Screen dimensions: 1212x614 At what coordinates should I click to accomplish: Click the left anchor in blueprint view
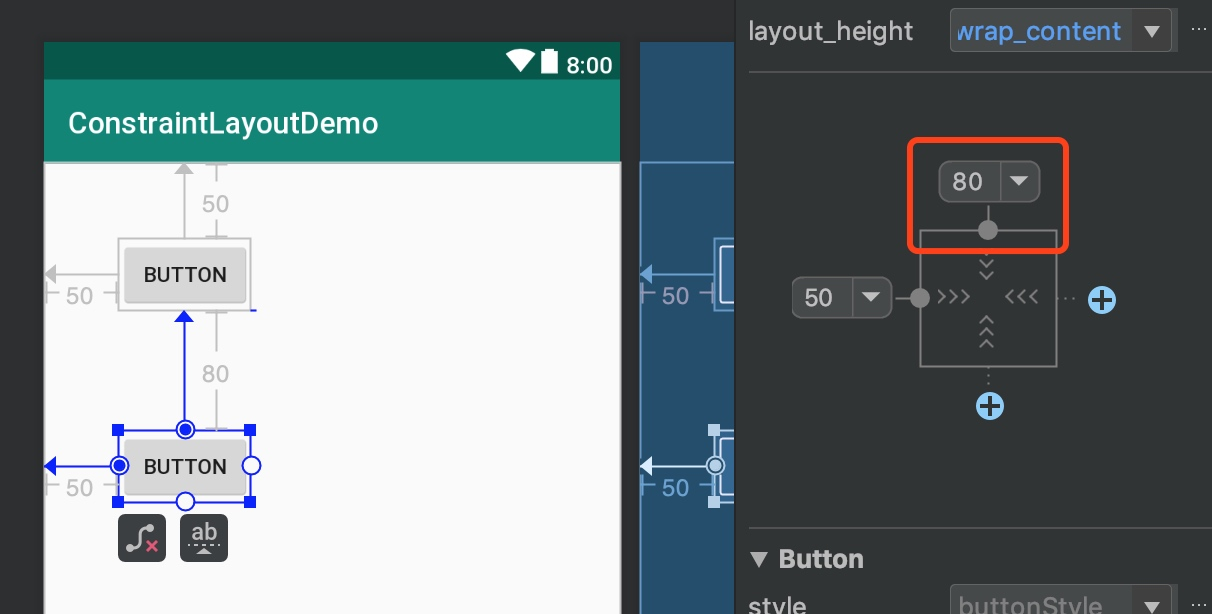pyautogui.click(x=715, y=466)
